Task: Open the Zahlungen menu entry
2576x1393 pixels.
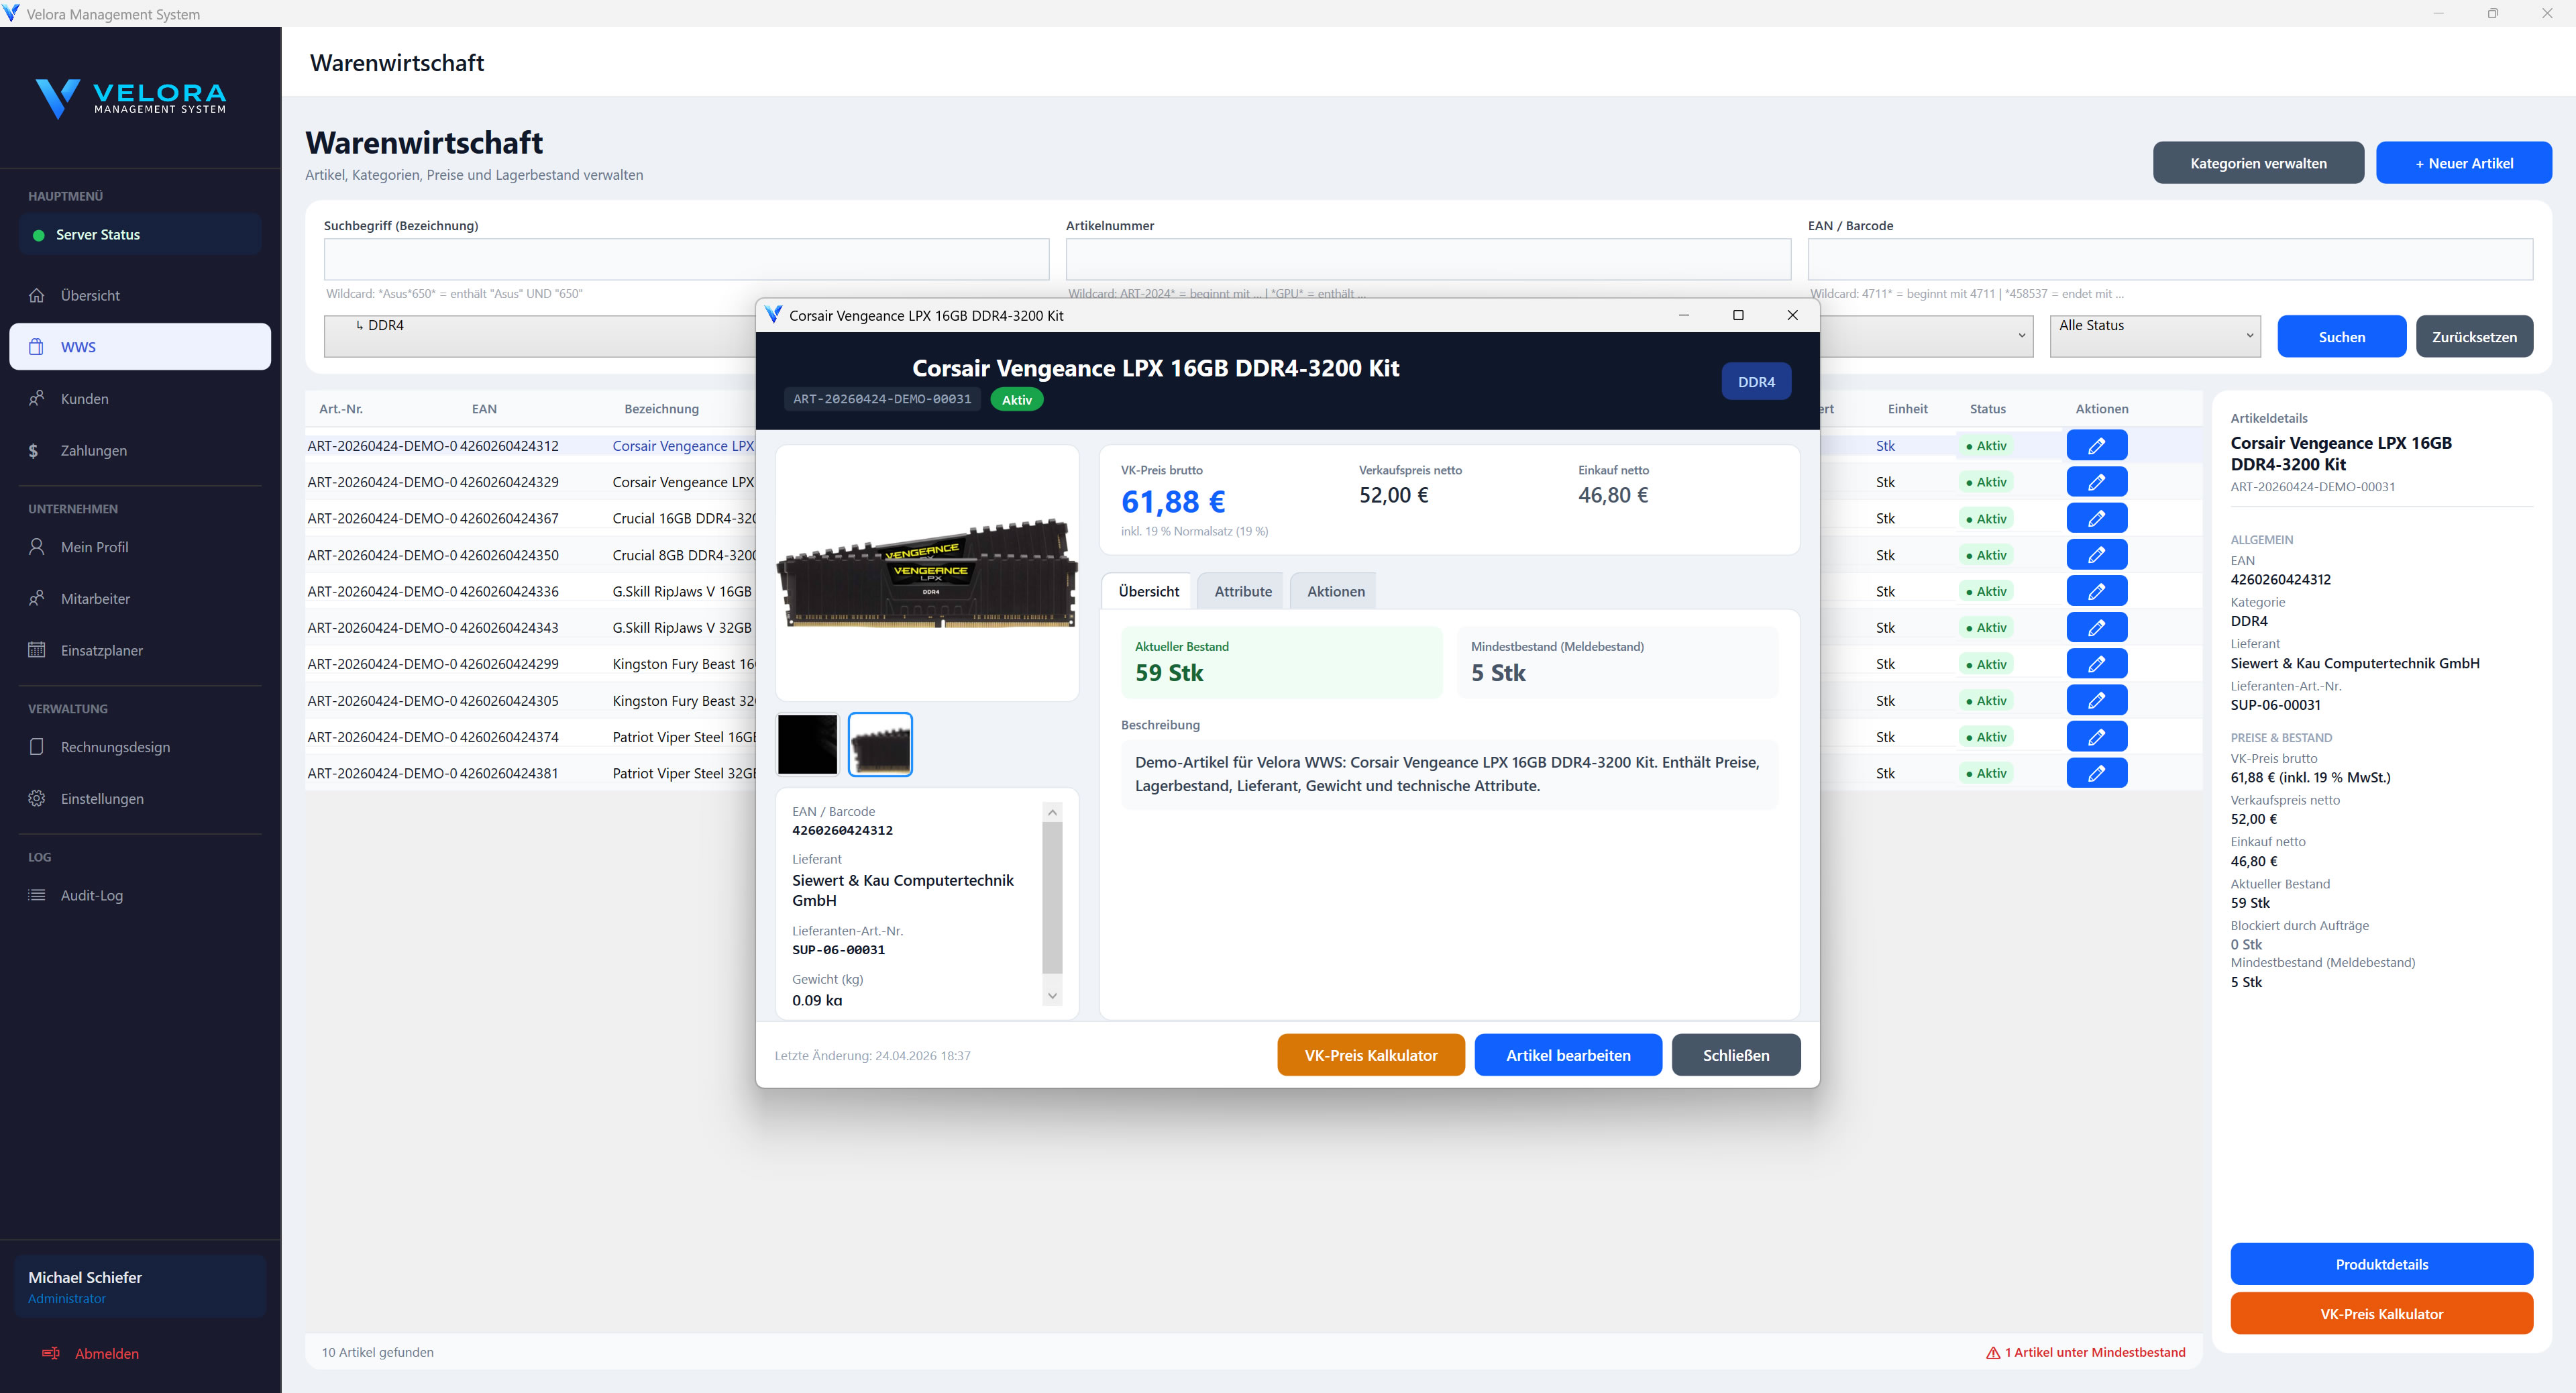Action: 140,450
